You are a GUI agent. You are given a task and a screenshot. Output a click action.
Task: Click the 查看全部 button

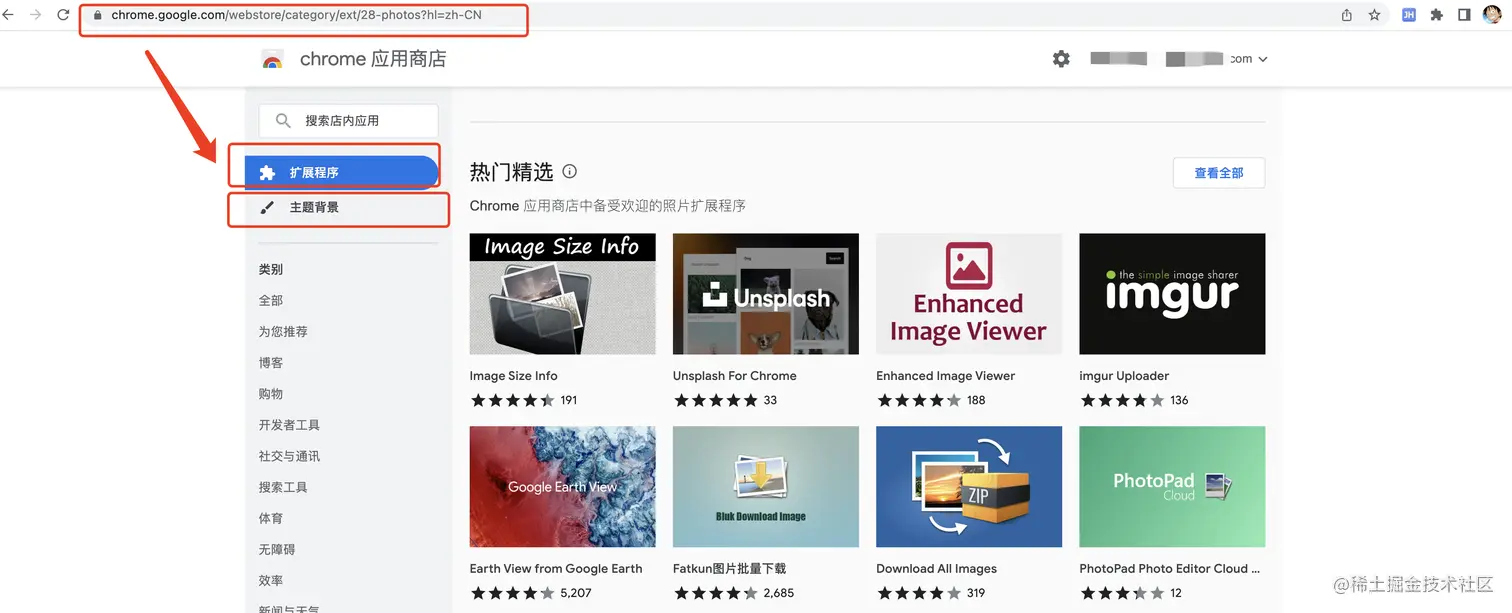tap(1219, 173)
